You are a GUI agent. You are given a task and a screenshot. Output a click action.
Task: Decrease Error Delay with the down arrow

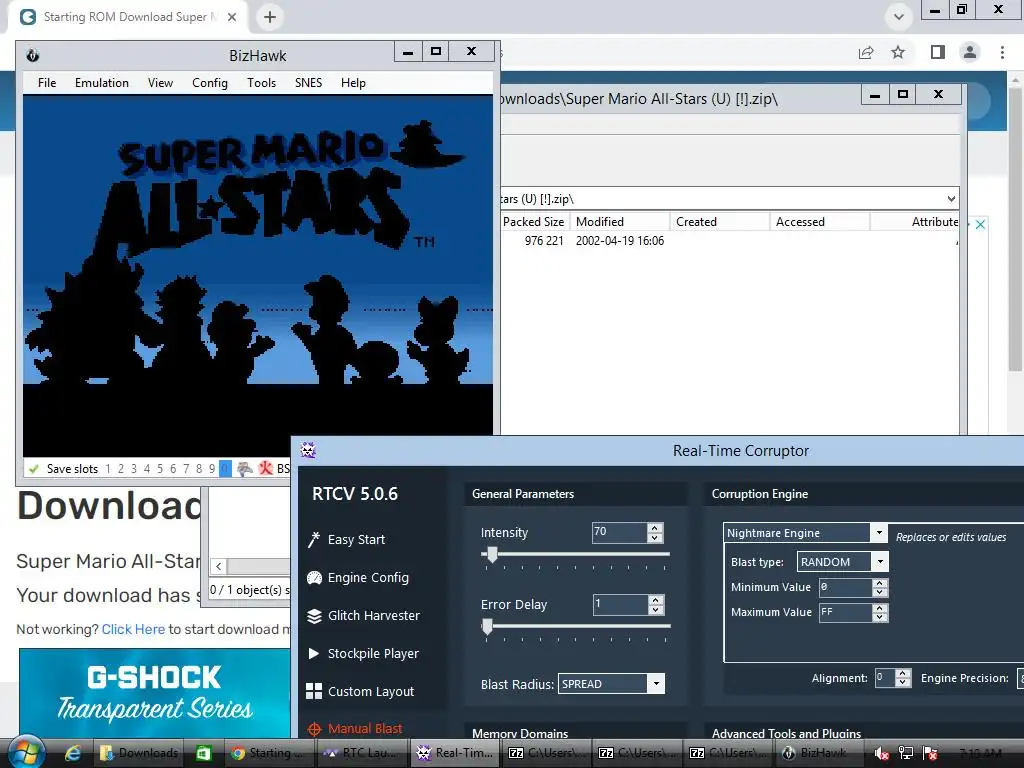pyautogui.click(x=656, y=609)
